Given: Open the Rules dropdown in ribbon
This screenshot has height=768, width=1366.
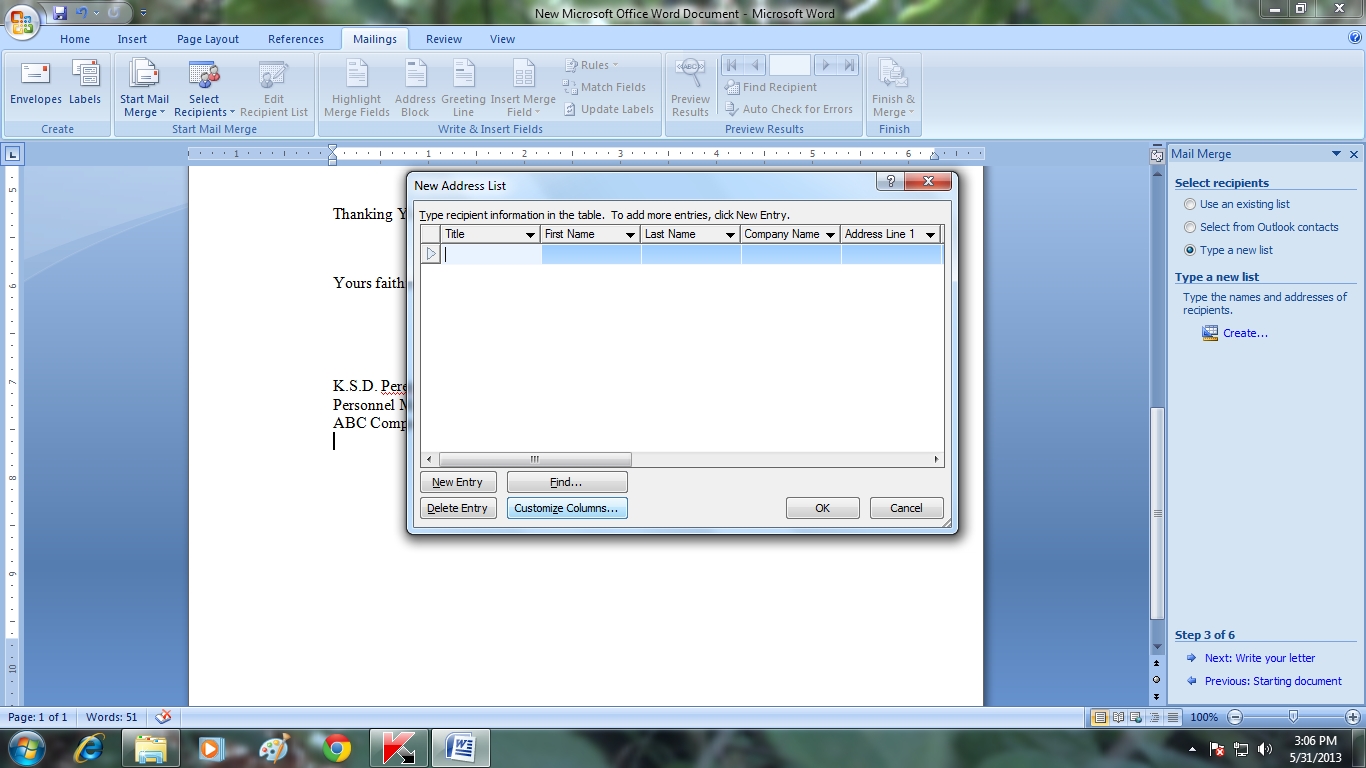Looking at the screenshot, I should (x=591, y=65).
